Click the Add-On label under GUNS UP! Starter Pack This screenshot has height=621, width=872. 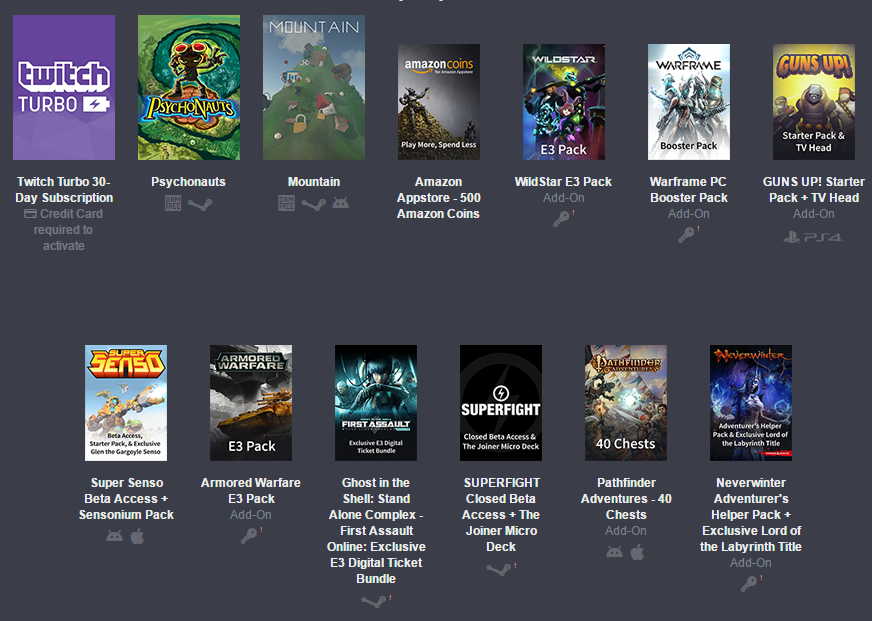pyautogui.click(x=814, y=214)
